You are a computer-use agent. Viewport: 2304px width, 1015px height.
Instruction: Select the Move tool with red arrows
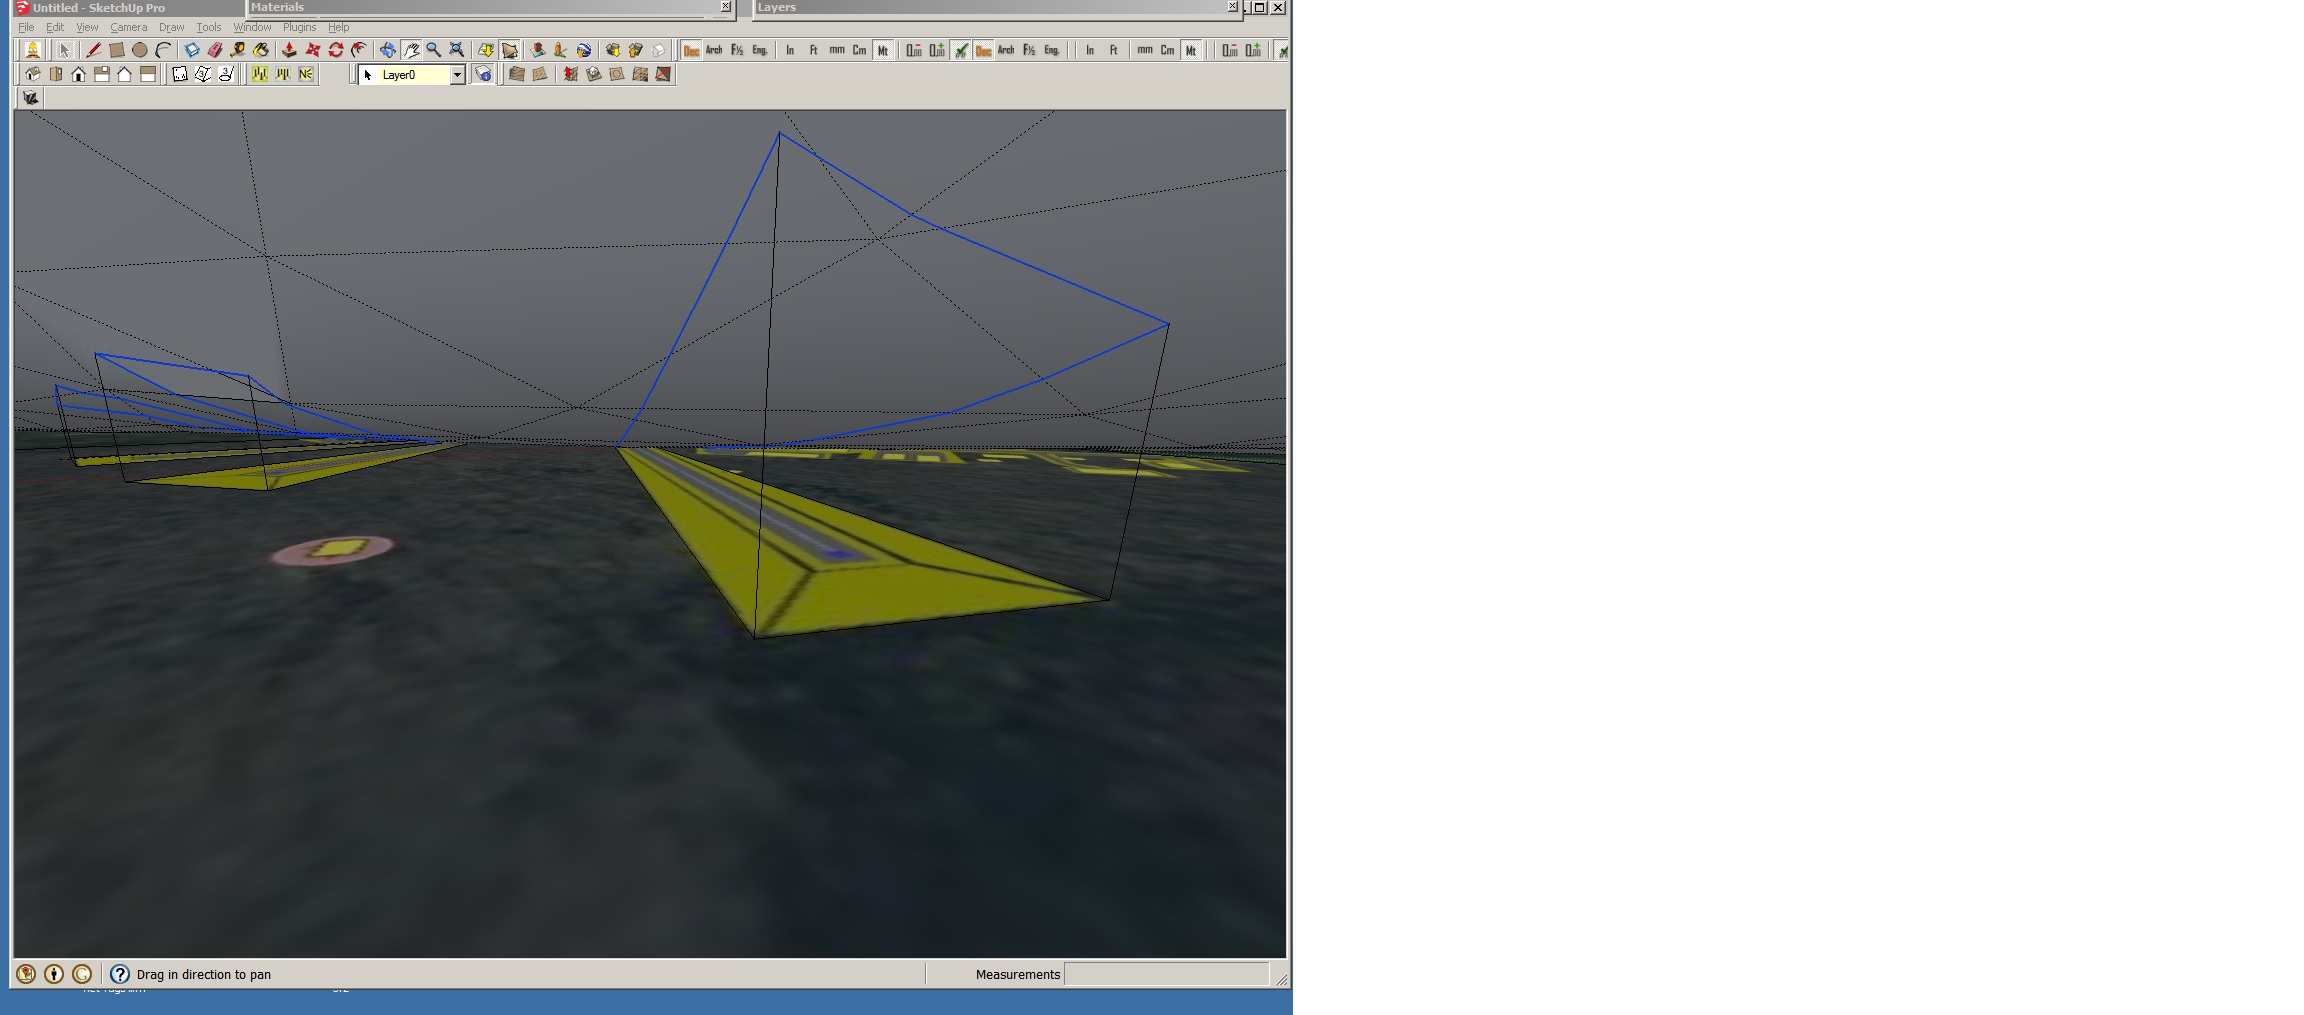coord(313,50)
